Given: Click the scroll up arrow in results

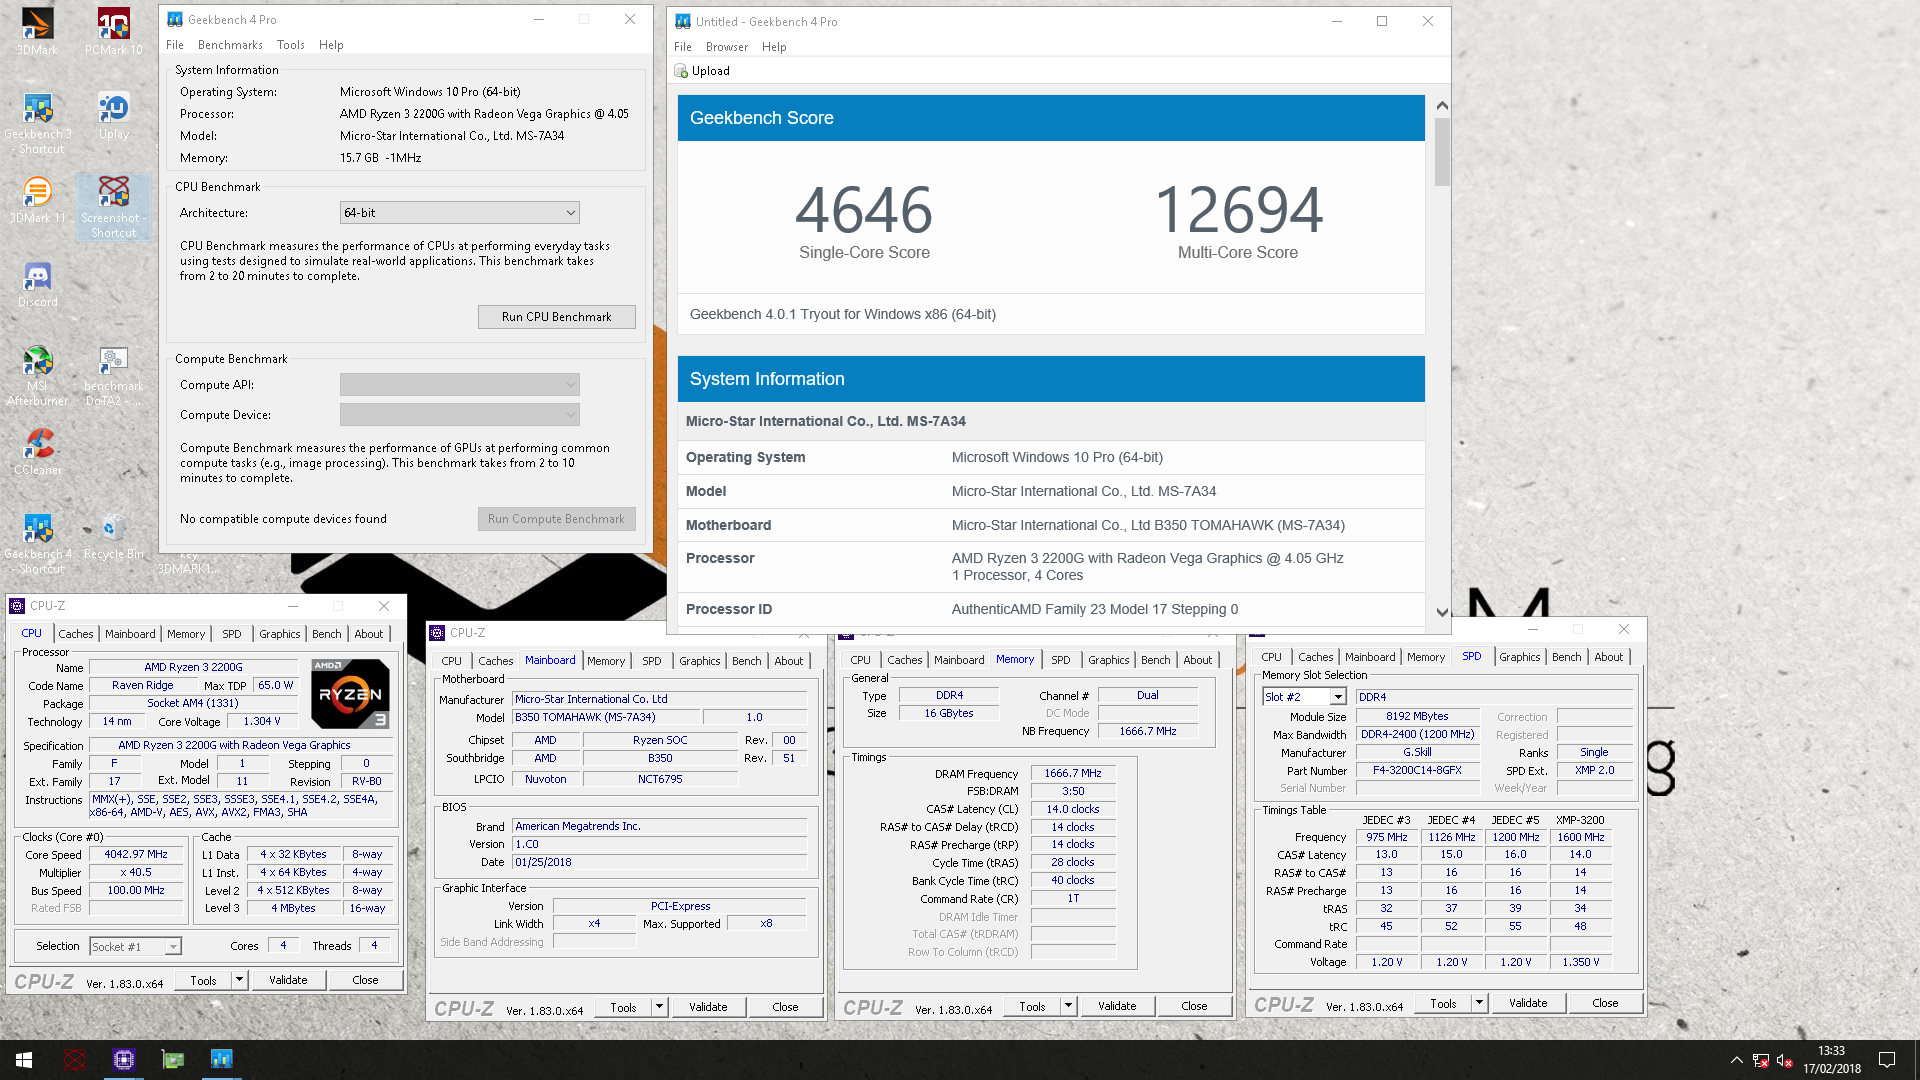Looking at the screenshot, I should point(1441,106).
